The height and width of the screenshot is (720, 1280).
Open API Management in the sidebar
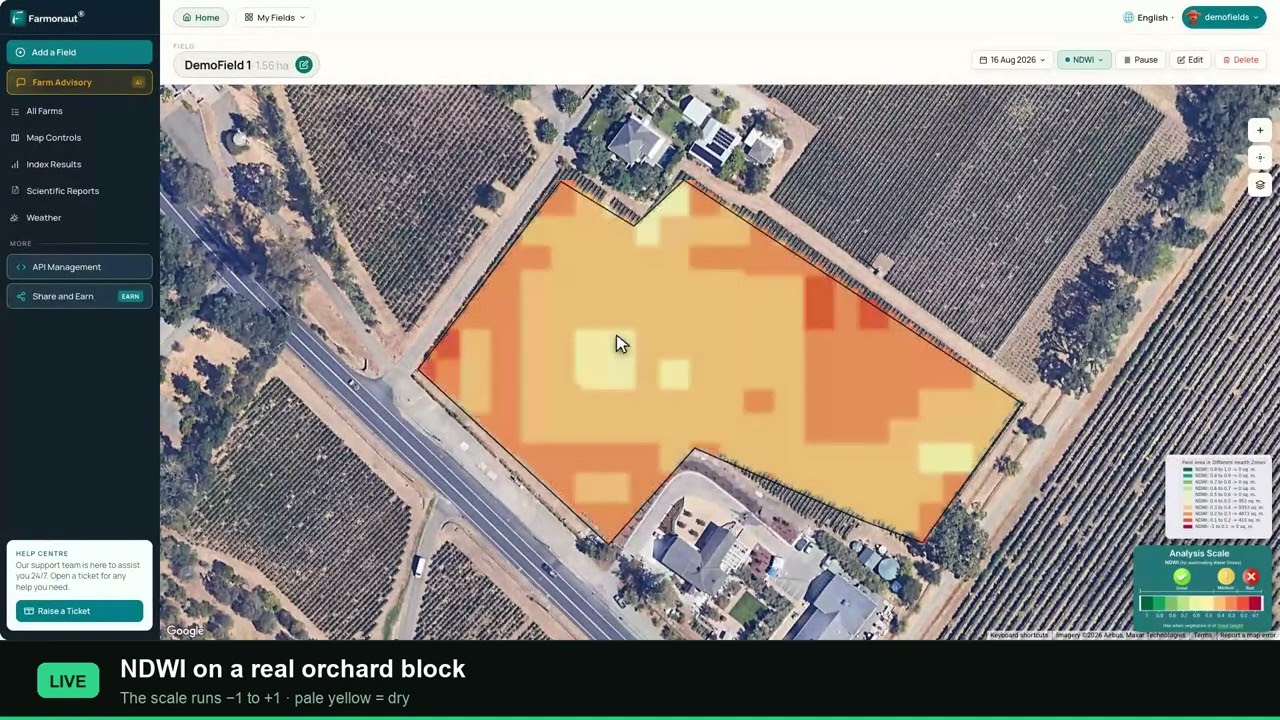[80, 267]
